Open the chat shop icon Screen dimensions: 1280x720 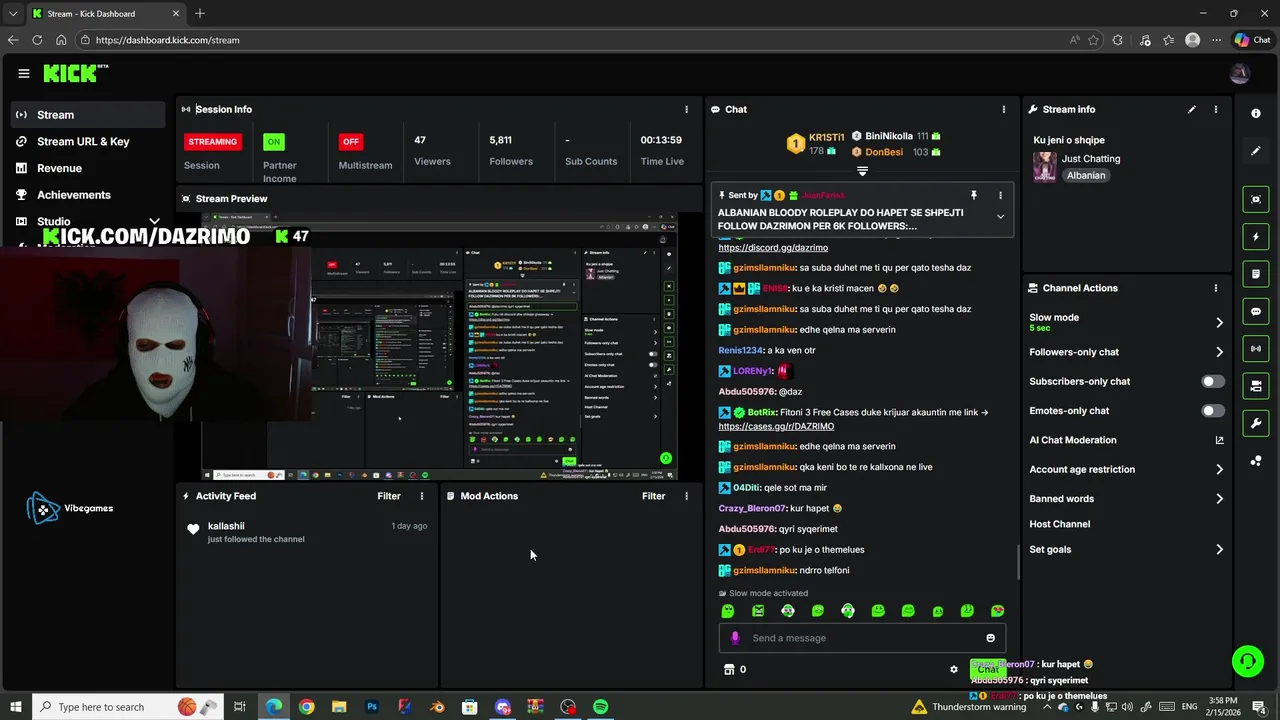pyautogui.click(x=729, y=670)
